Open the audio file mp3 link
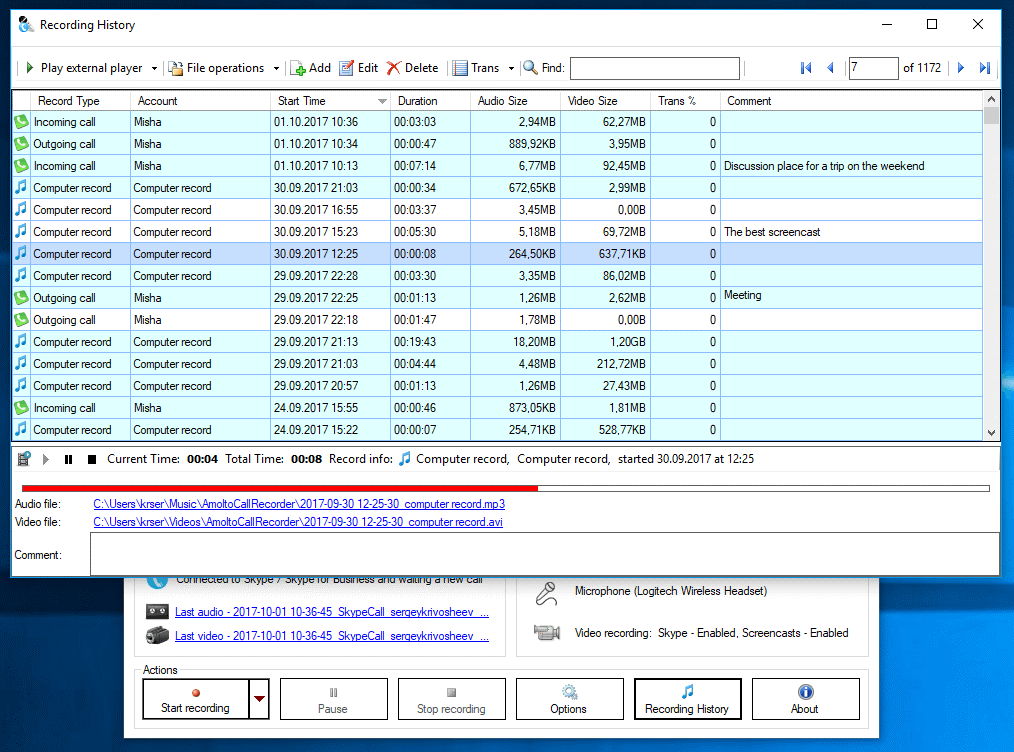Viewport: 1014px width, 752px height. click(299, 504)
